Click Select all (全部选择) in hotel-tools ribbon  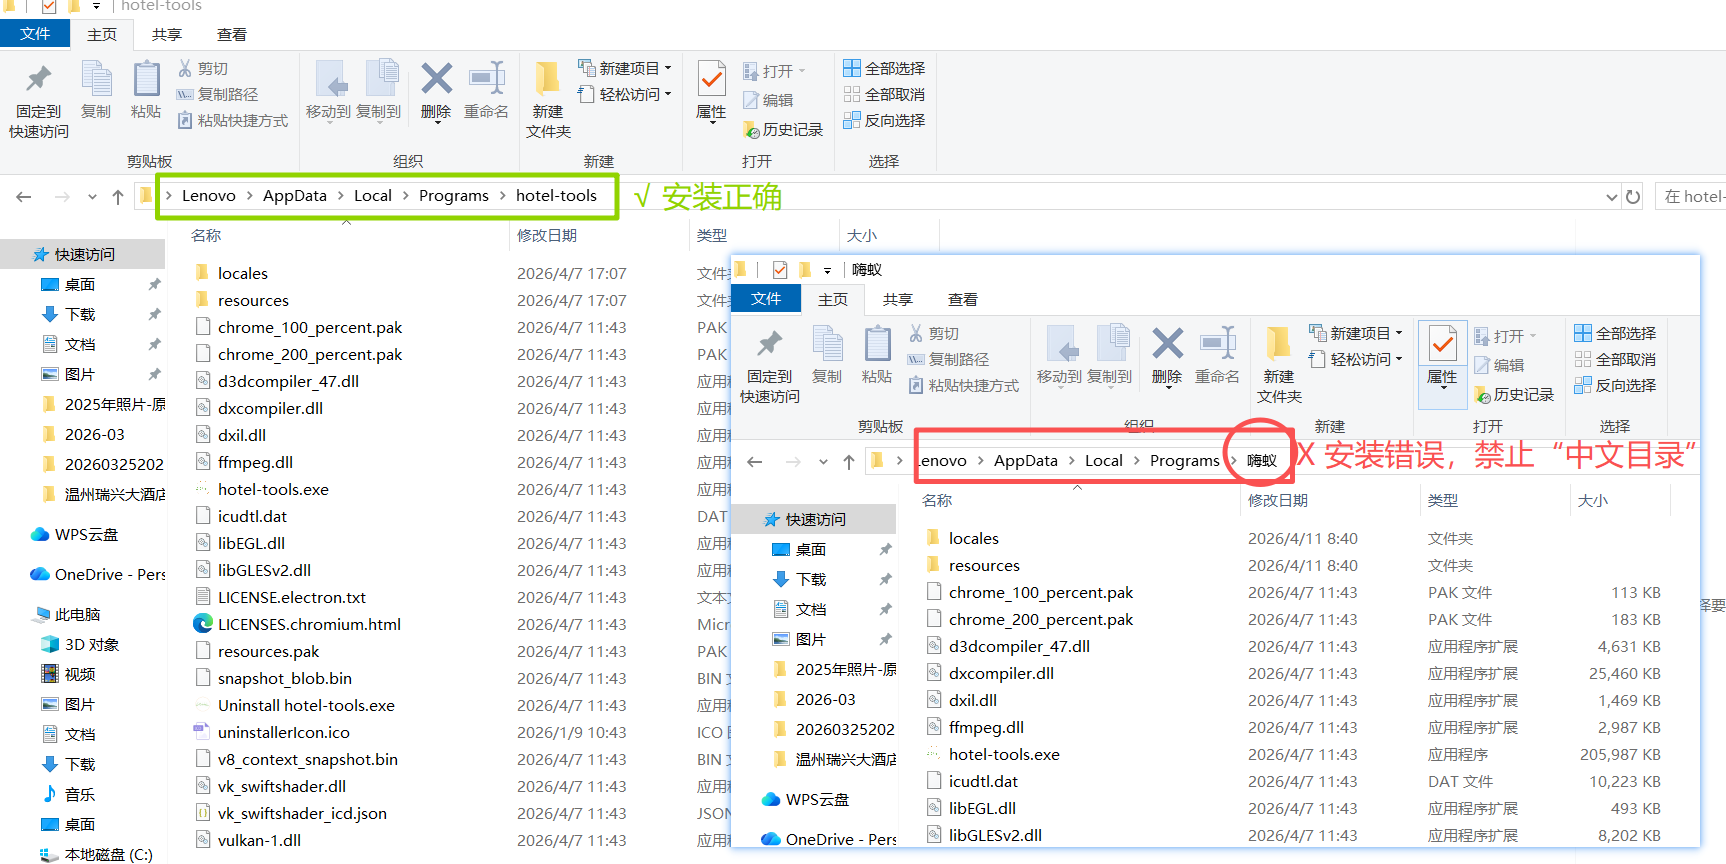coord(884,68)
